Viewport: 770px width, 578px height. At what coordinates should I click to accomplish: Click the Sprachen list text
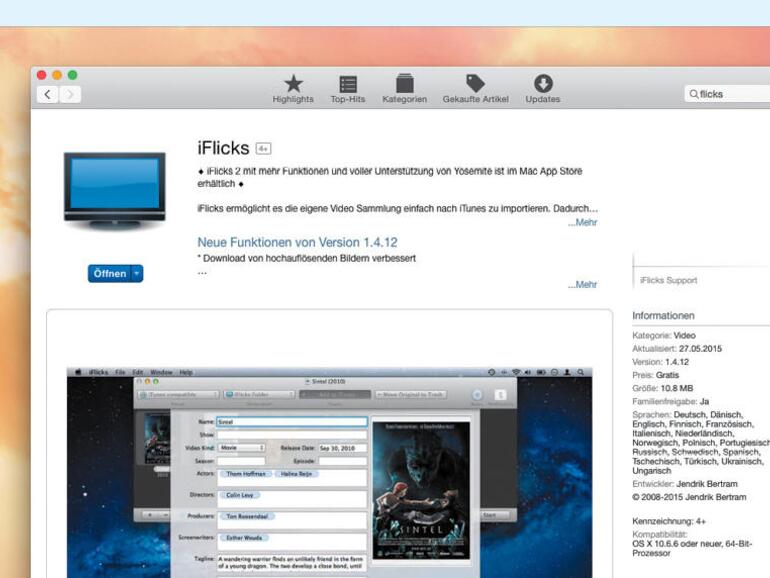701,442
